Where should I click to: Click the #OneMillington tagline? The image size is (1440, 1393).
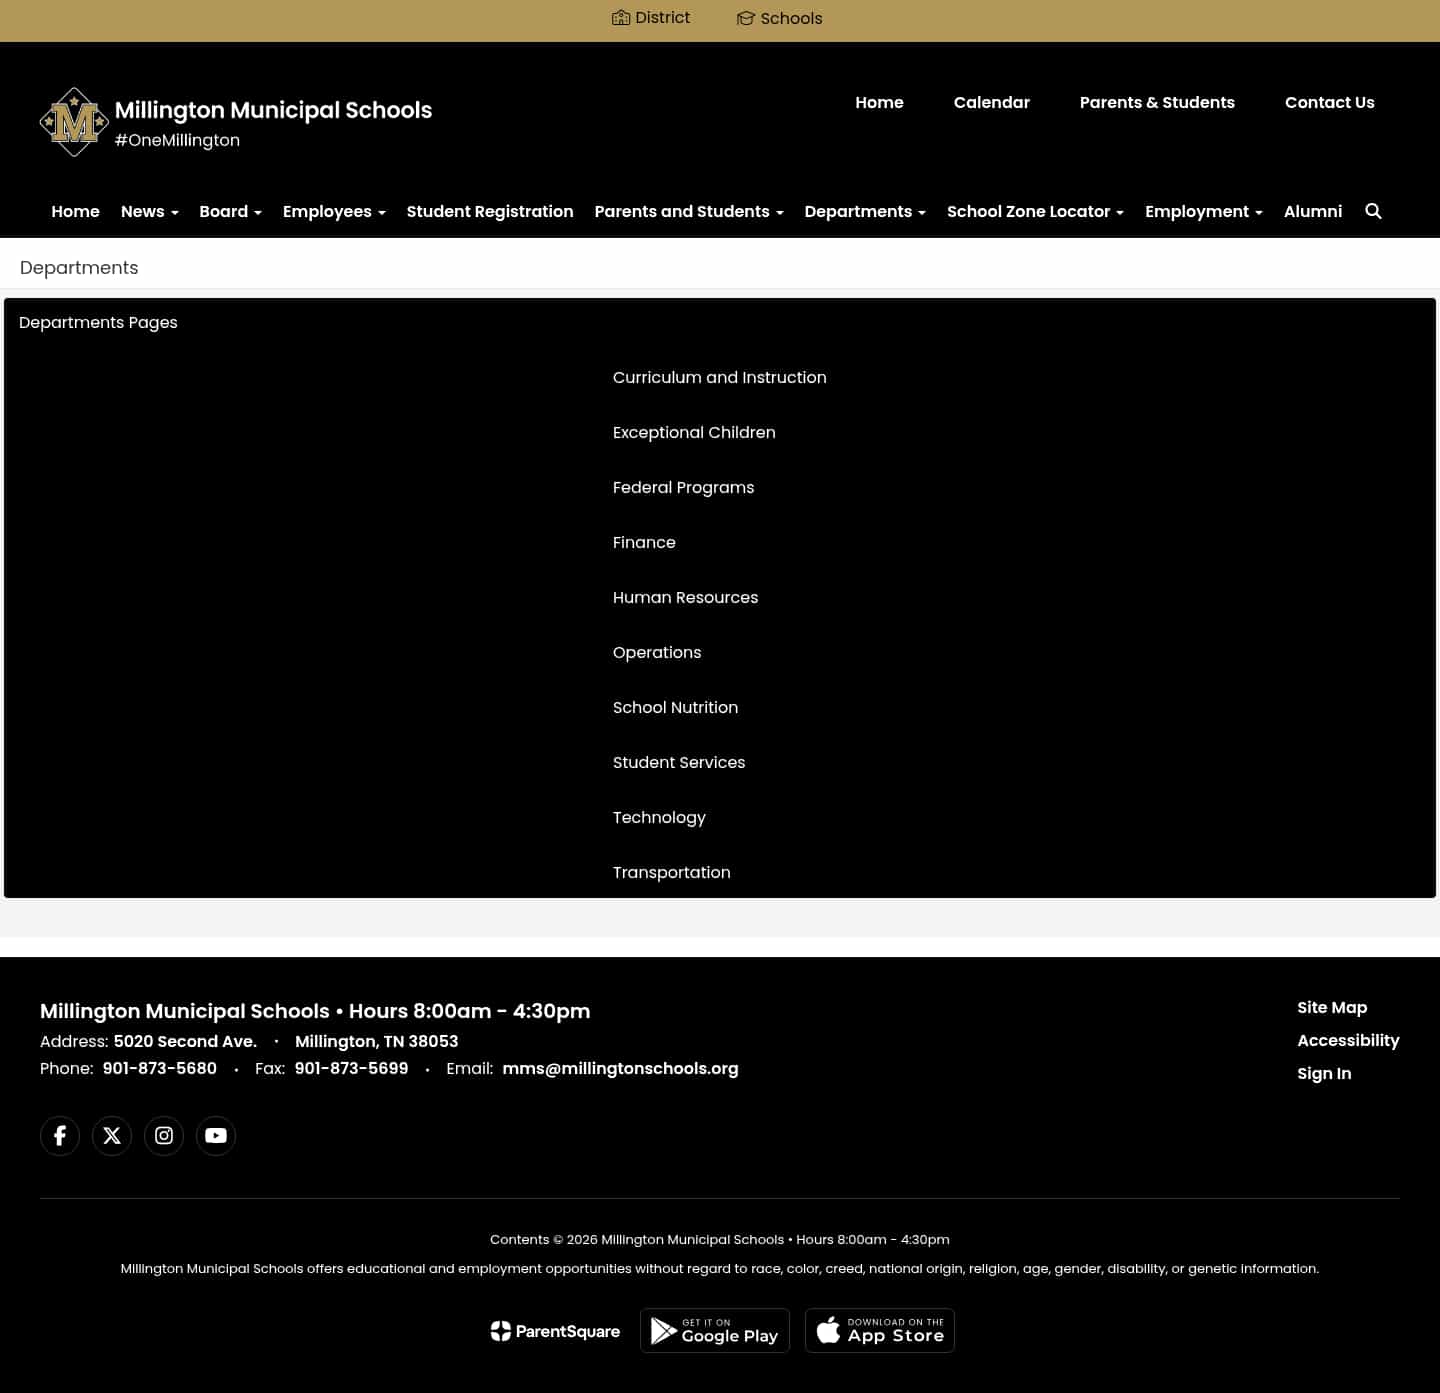pyautogui.click(x=177, y=140)
